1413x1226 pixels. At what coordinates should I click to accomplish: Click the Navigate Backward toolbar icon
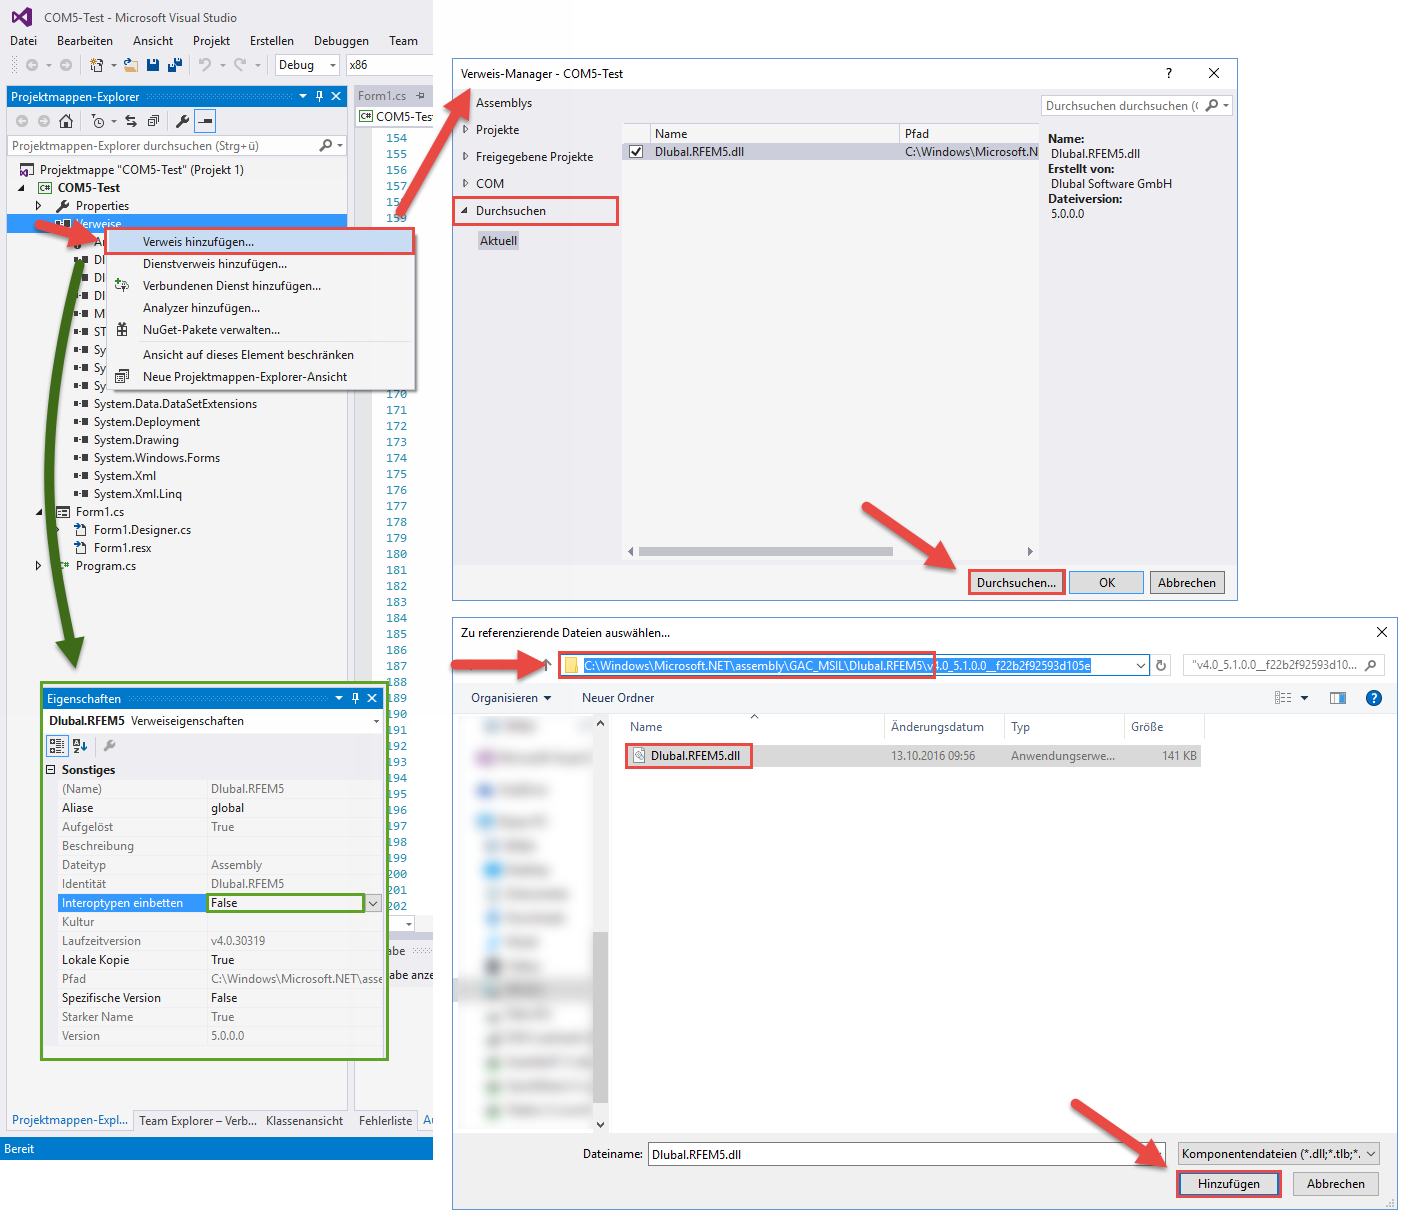click(32, 65)
